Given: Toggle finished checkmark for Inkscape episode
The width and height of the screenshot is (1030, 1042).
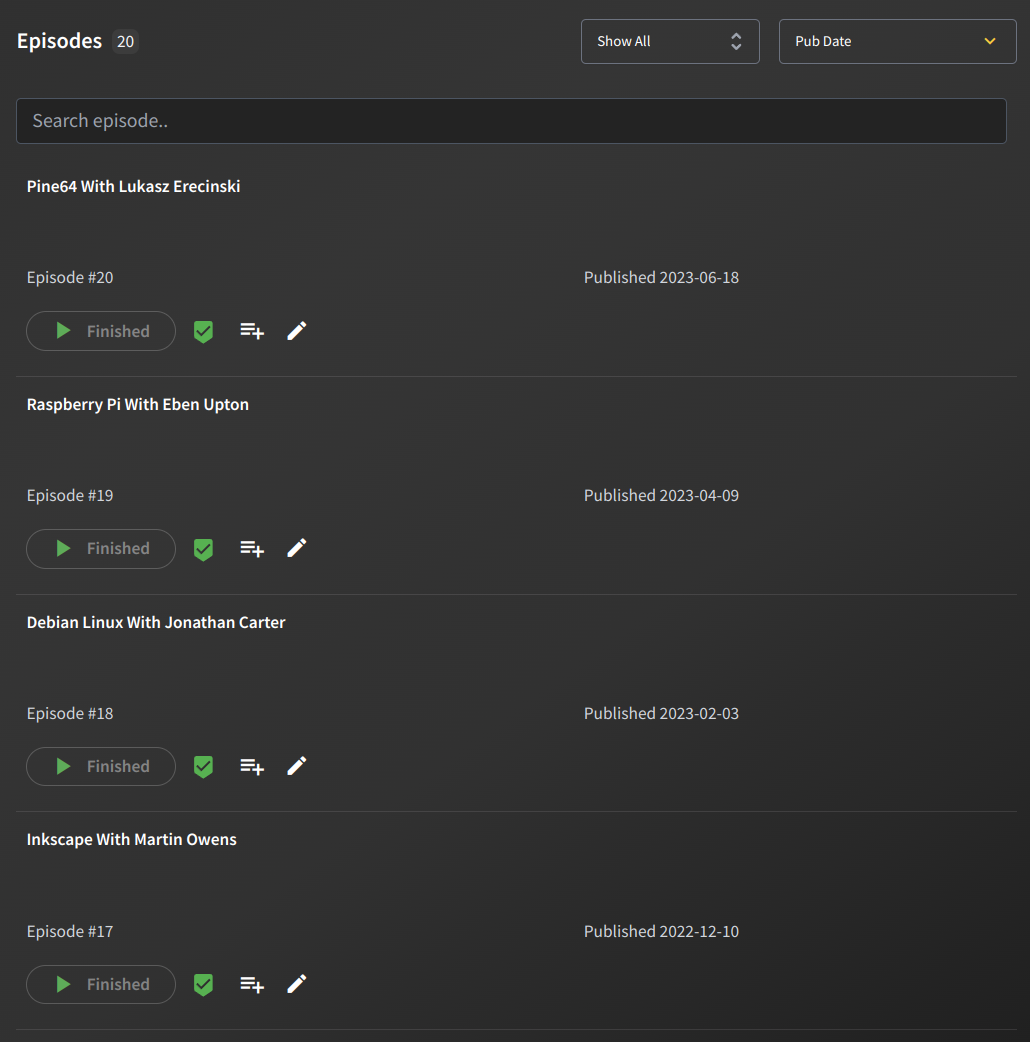Looking at the screenshot, I should click(x=203, y=985).
